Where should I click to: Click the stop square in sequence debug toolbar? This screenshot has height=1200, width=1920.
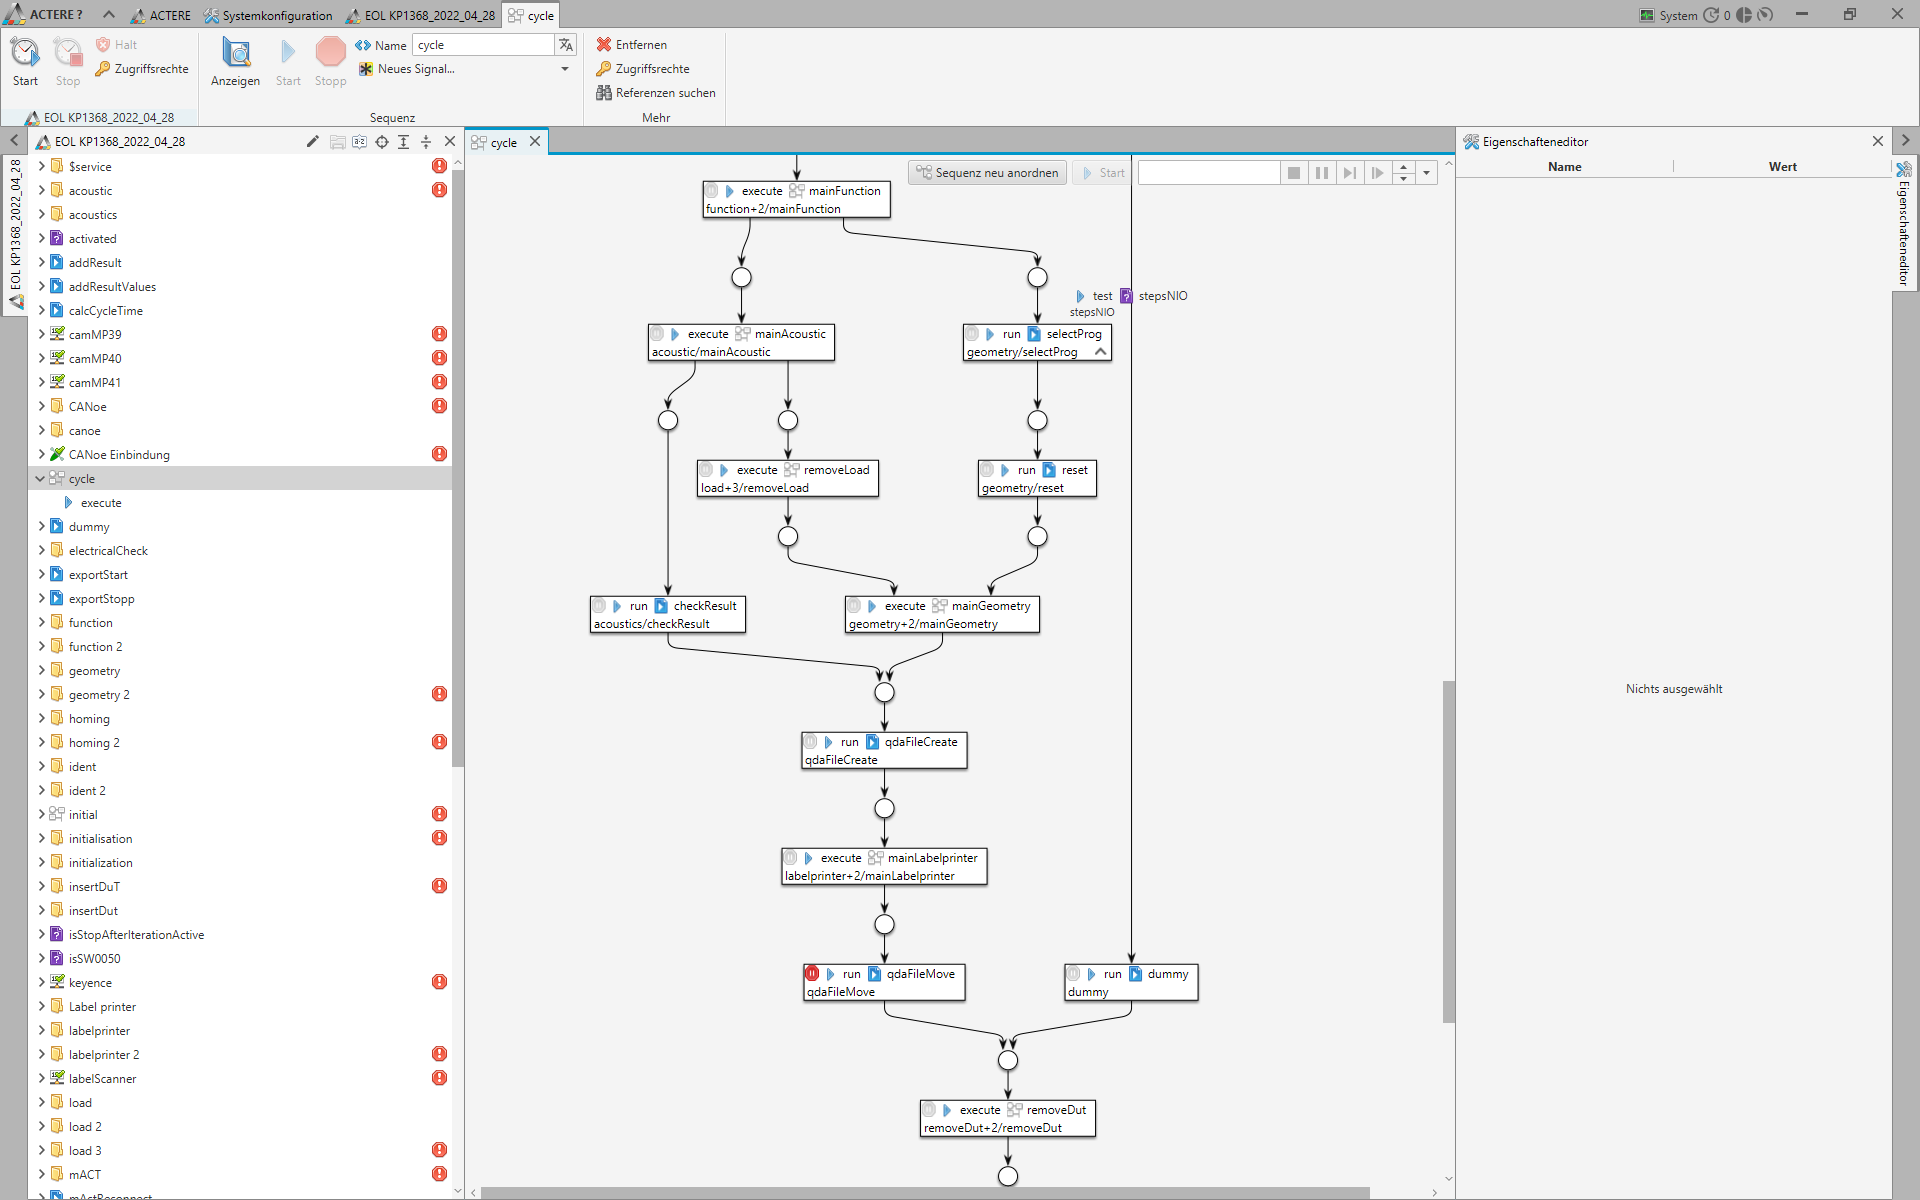[x=1294, y=173]
